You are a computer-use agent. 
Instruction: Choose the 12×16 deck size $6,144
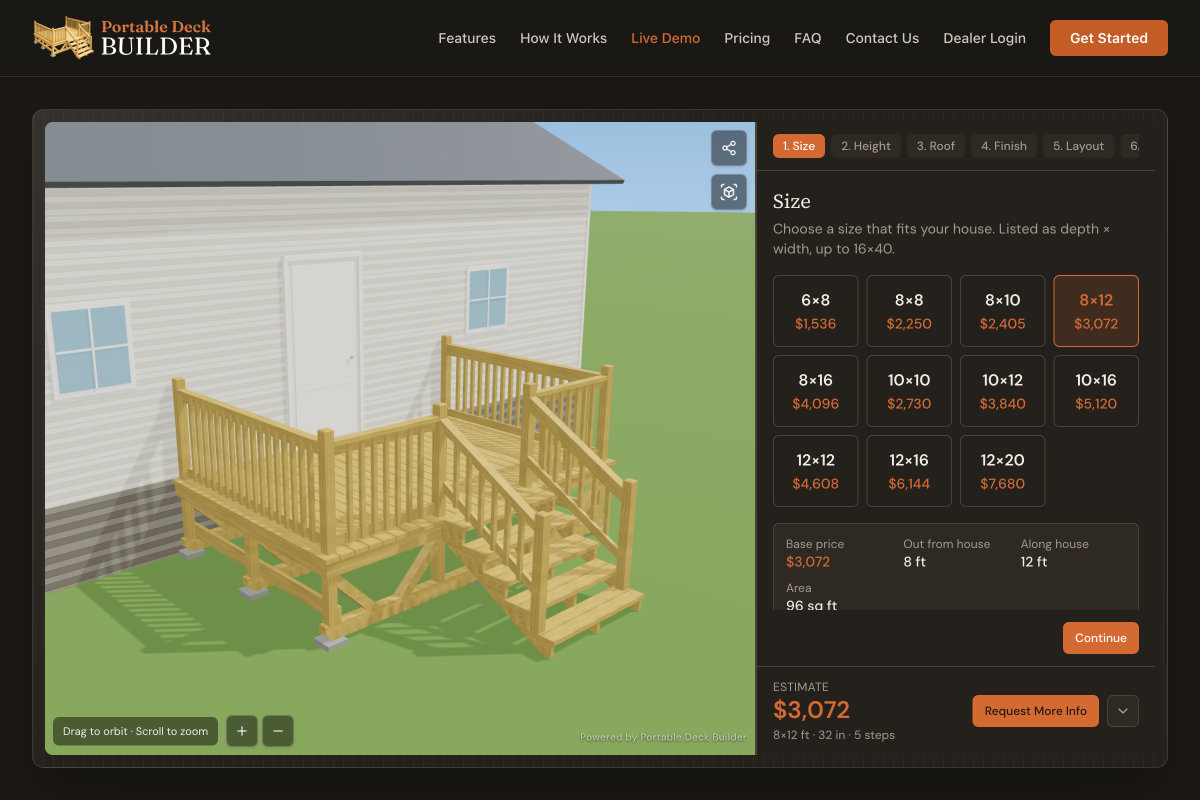pyautogui.click(x=909, y=471)
